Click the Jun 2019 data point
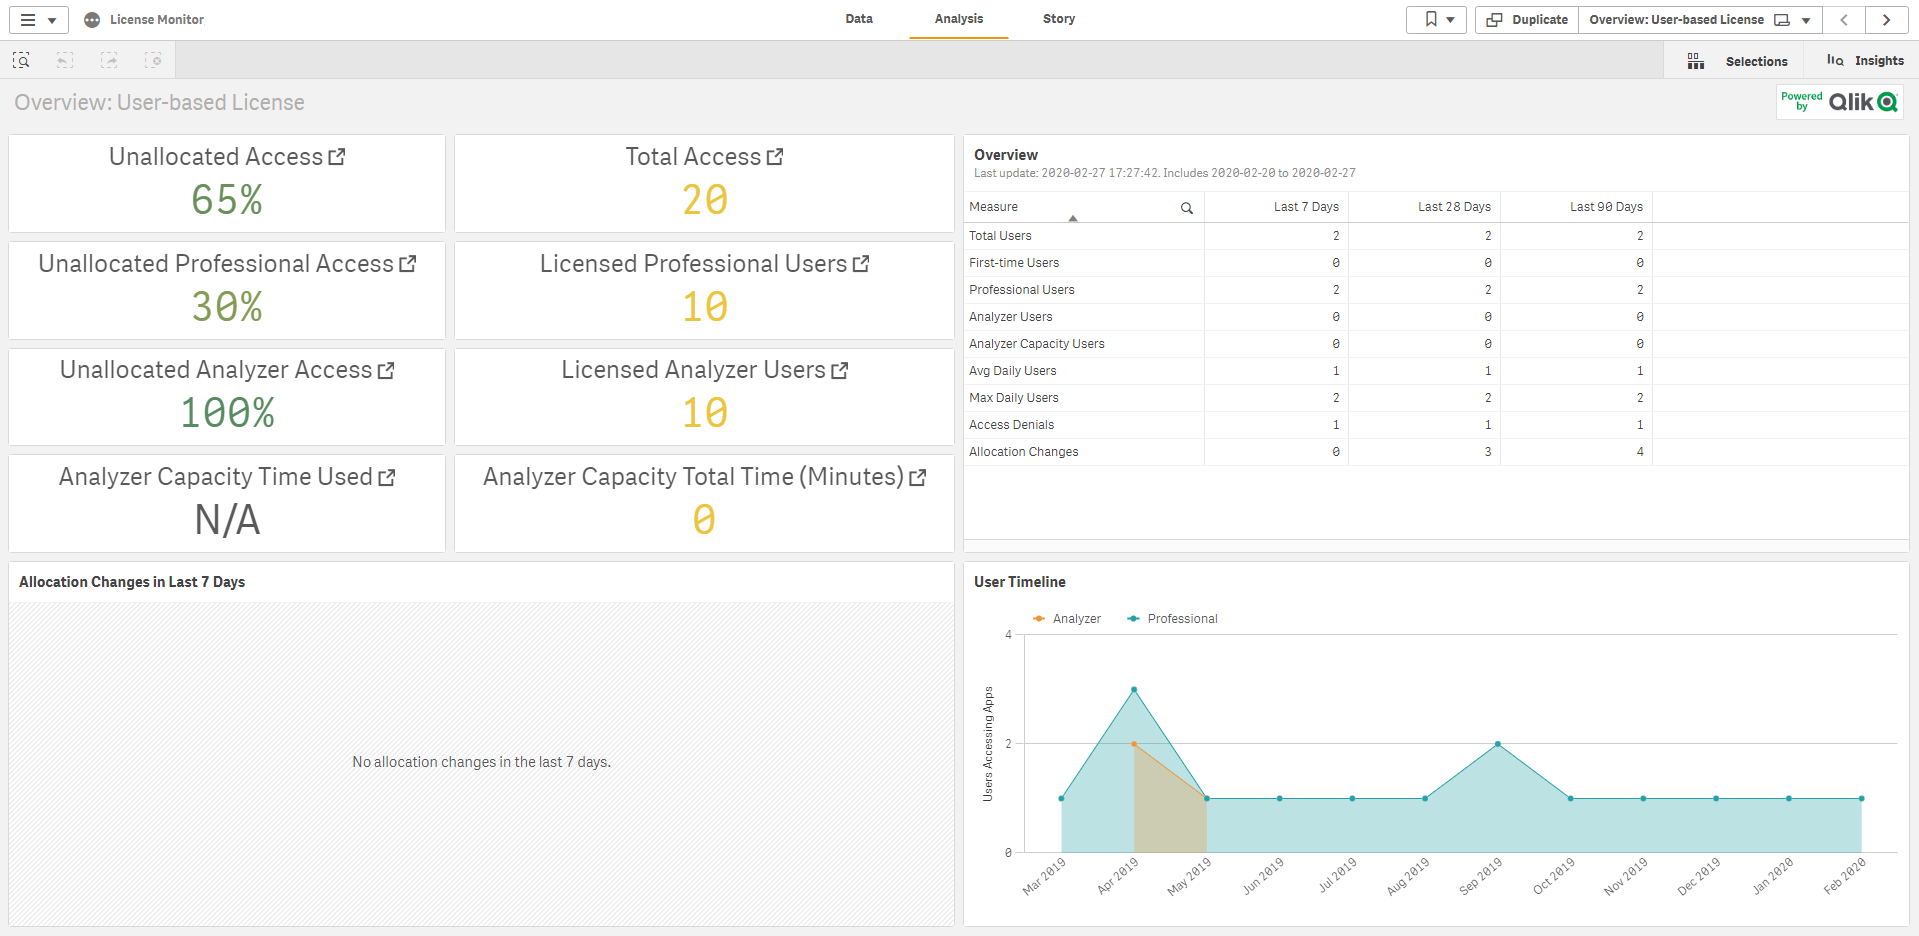Viewport: 1919px width, 936px height. (x=1279, y=798)
